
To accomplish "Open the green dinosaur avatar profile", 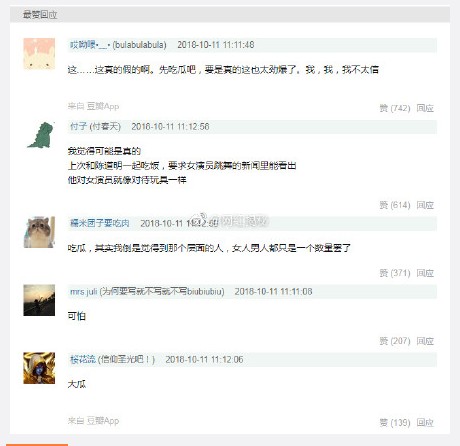I will [41, 135].
